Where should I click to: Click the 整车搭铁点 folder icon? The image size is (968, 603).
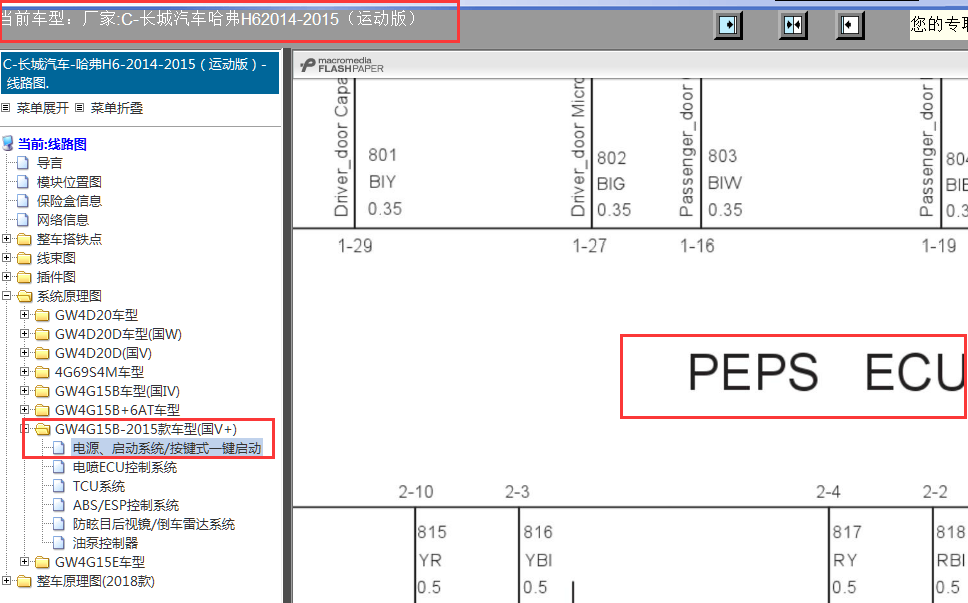(x=24, y=239)
